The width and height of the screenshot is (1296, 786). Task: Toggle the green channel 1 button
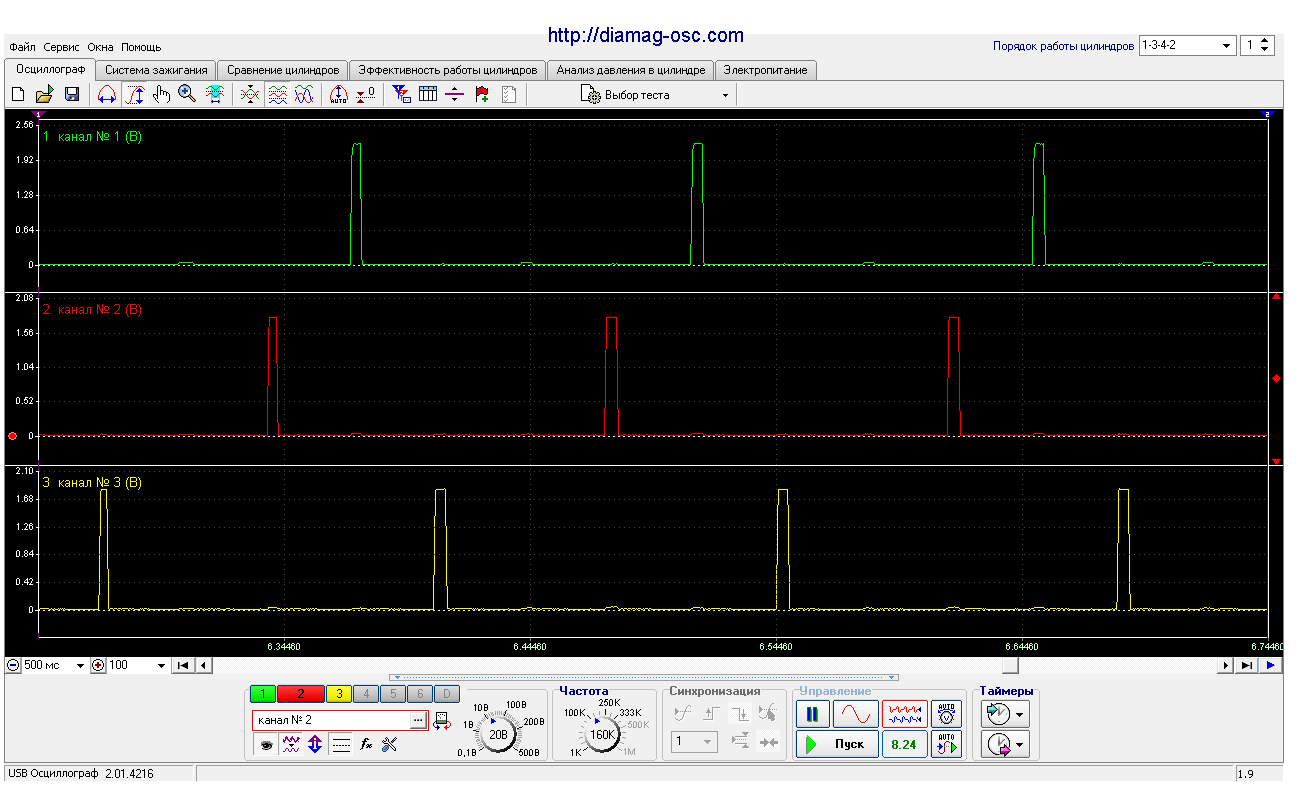[263, 694]
